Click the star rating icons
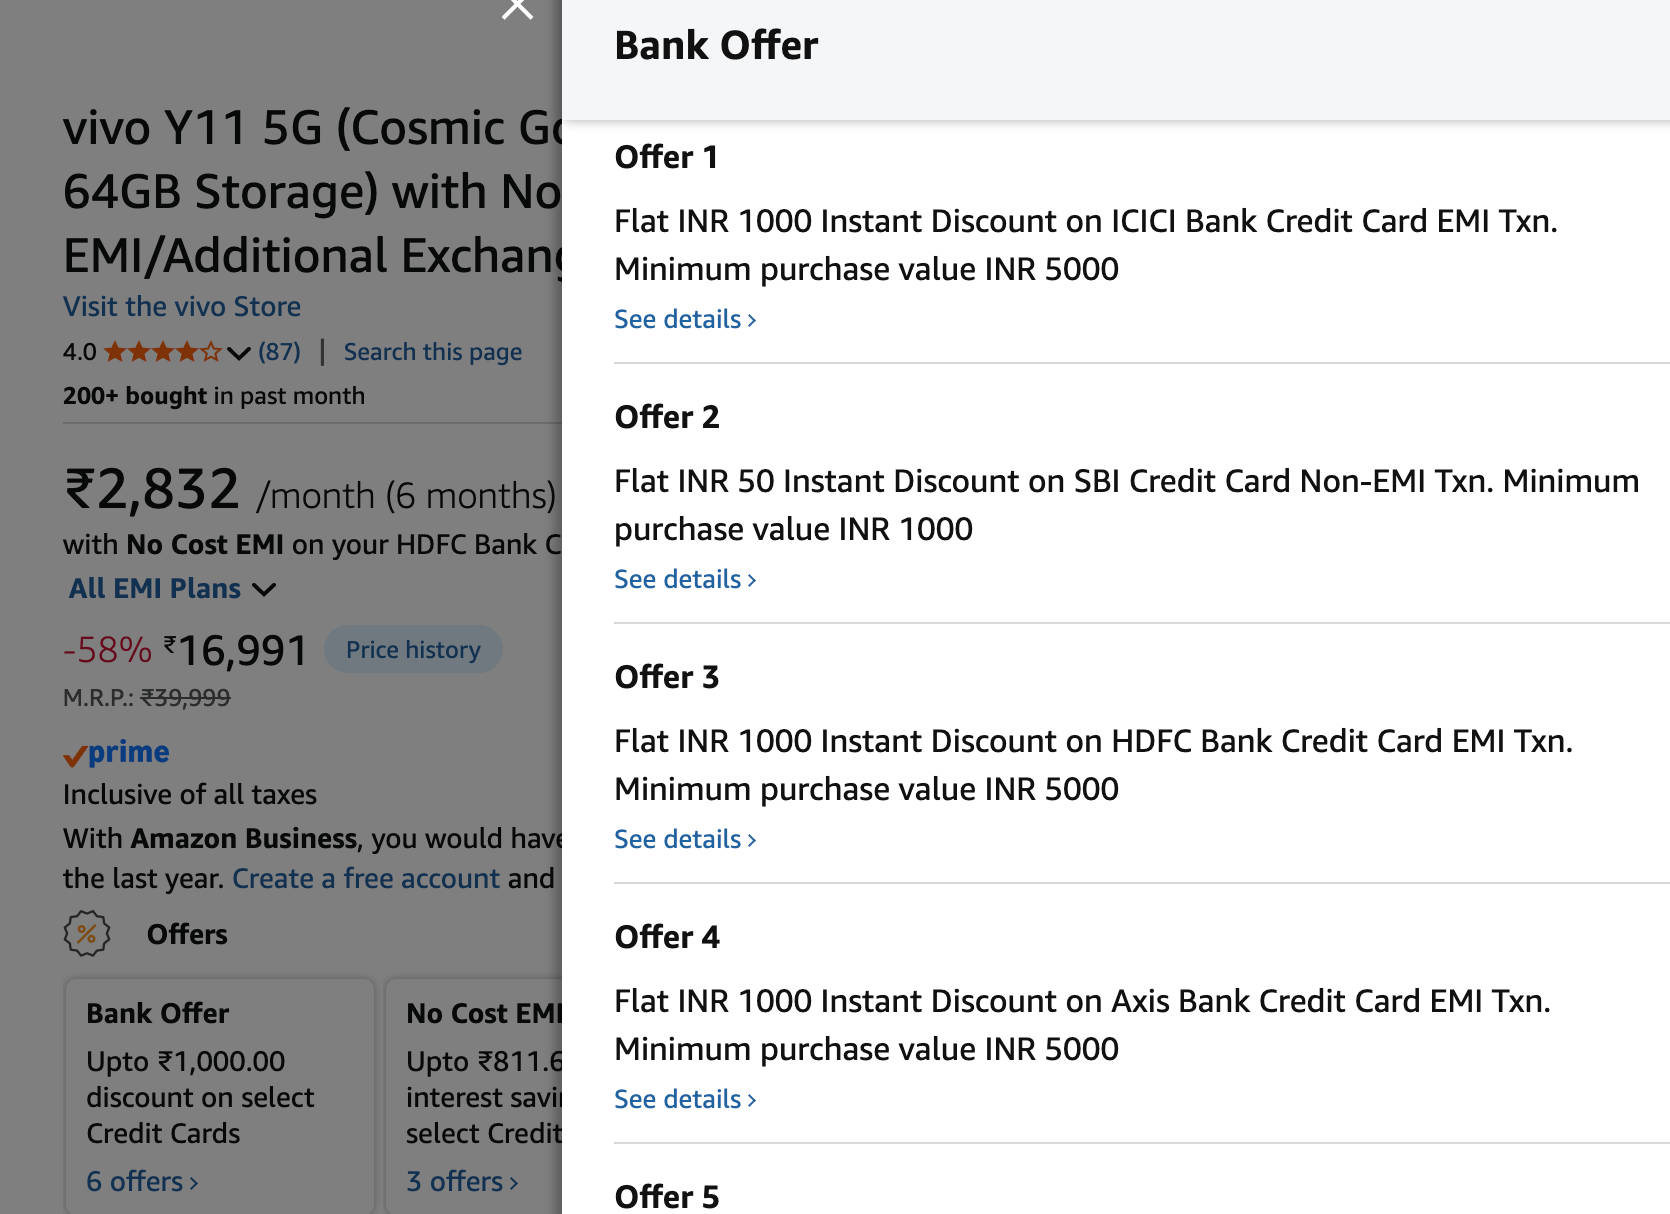 163,352
